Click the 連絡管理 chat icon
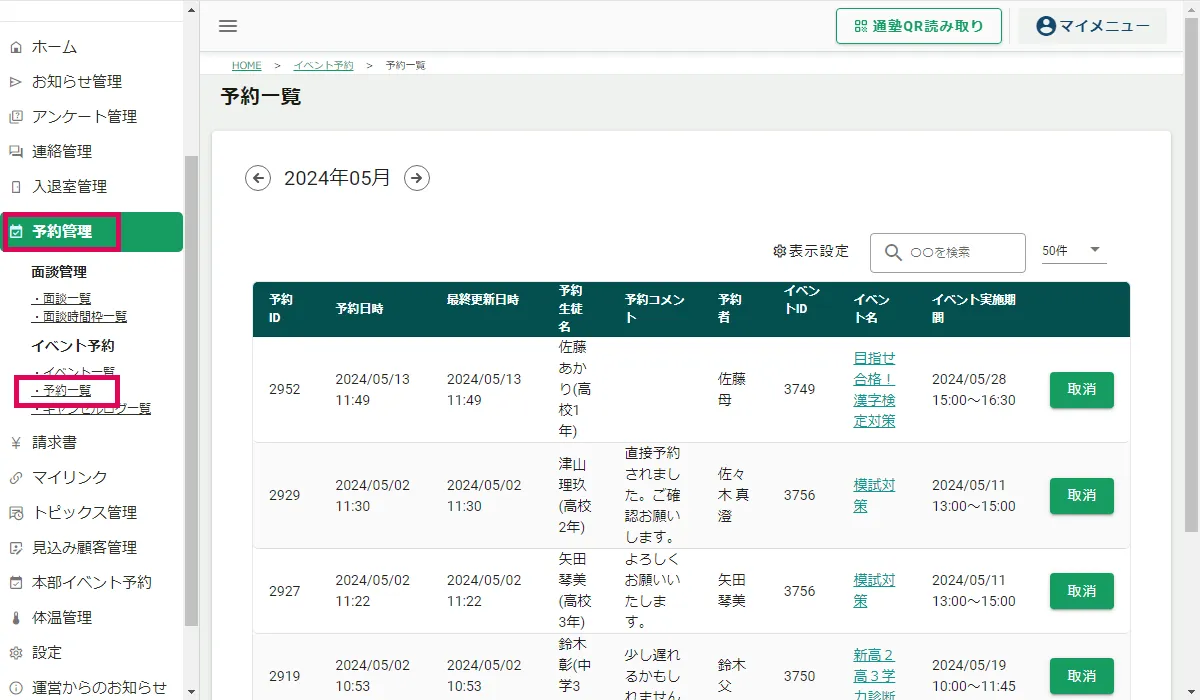The width and height of the screenshot is (1200, 700). (15, 152)
